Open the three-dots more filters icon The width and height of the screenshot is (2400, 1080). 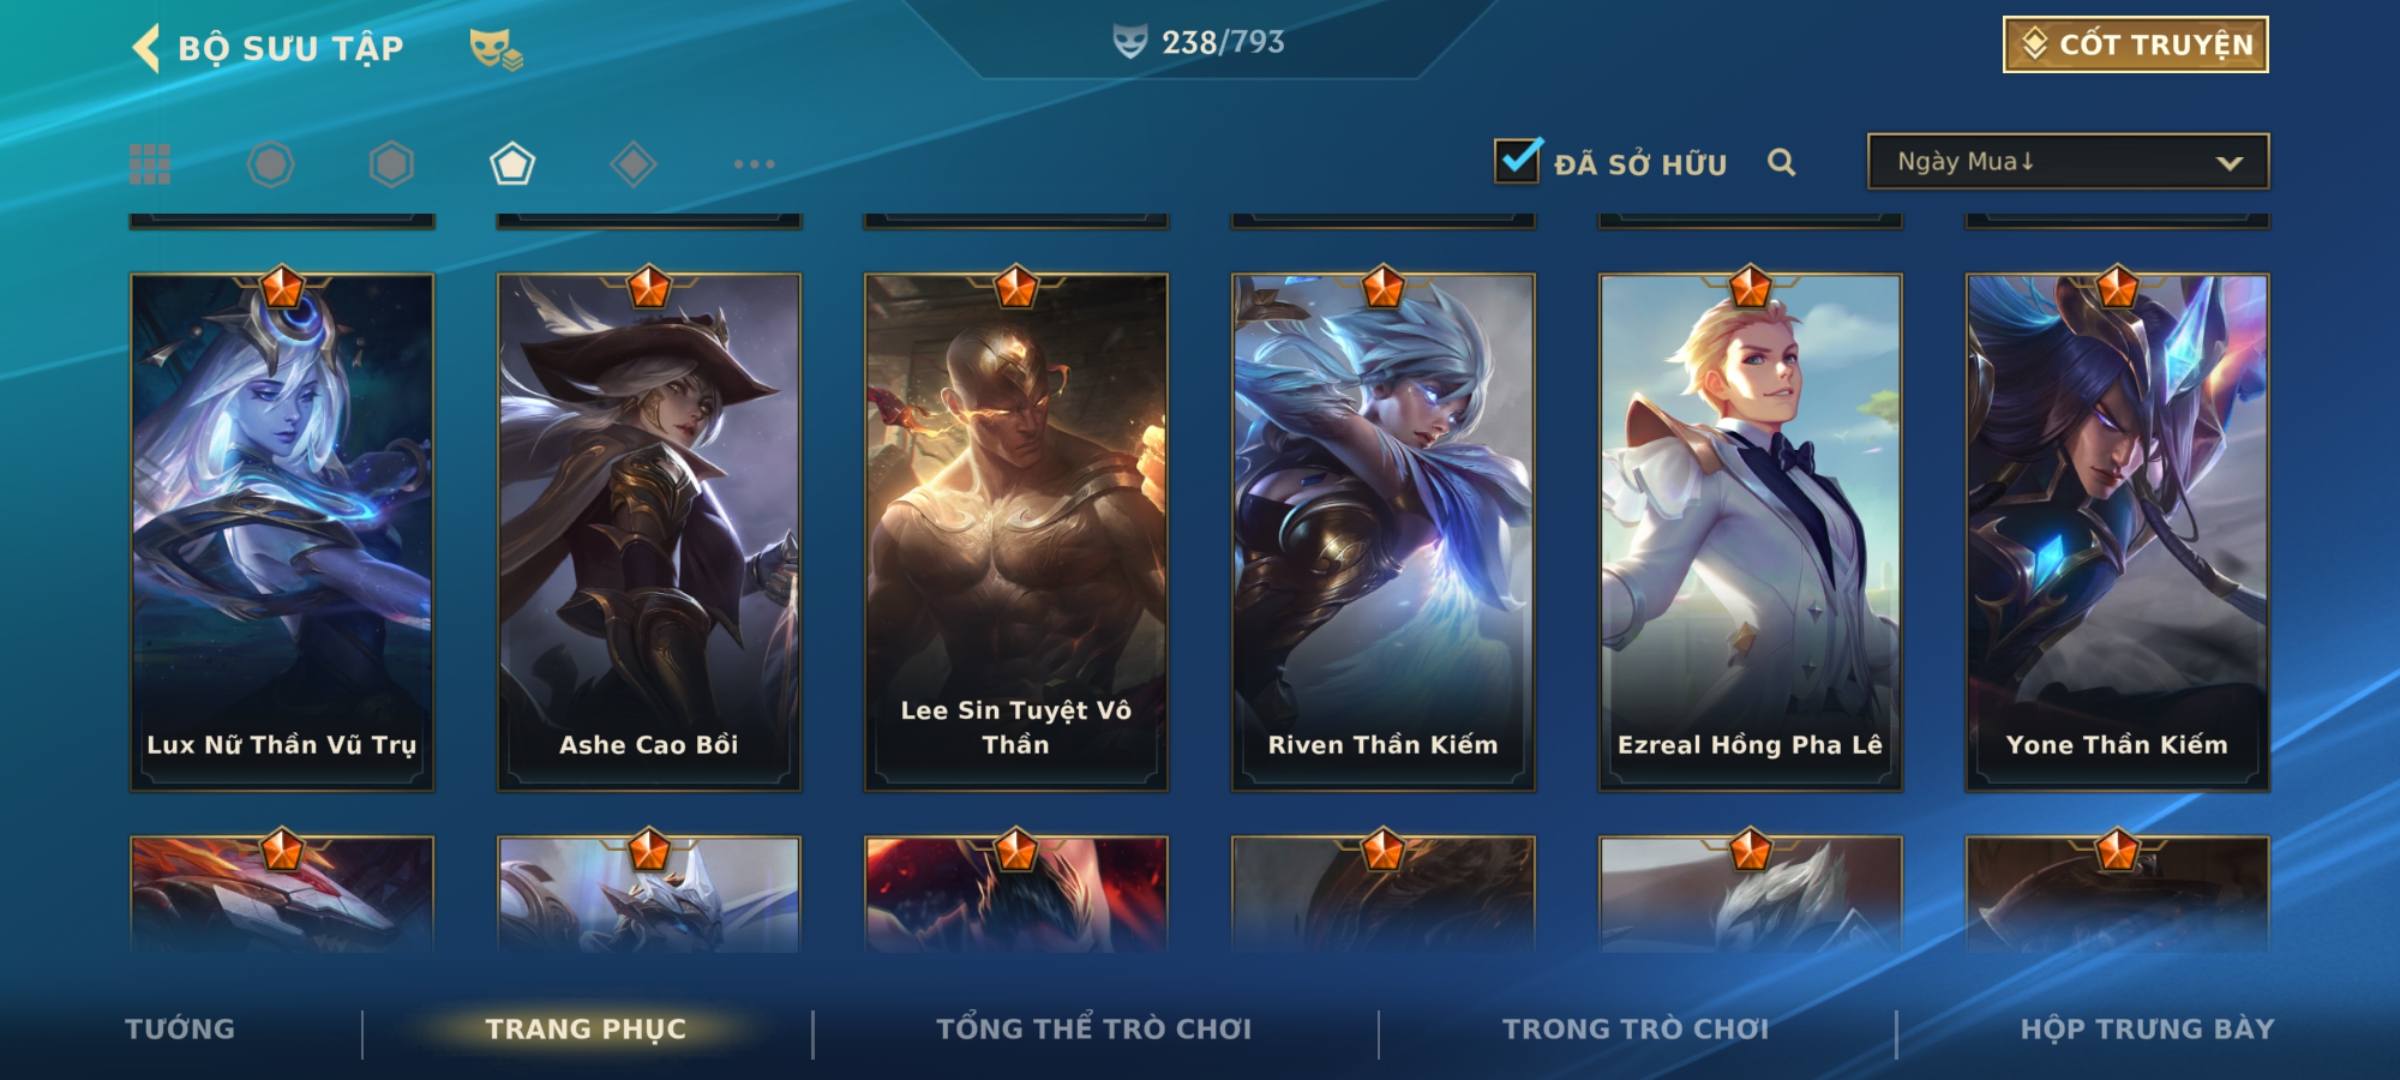(x=754, y=164)
